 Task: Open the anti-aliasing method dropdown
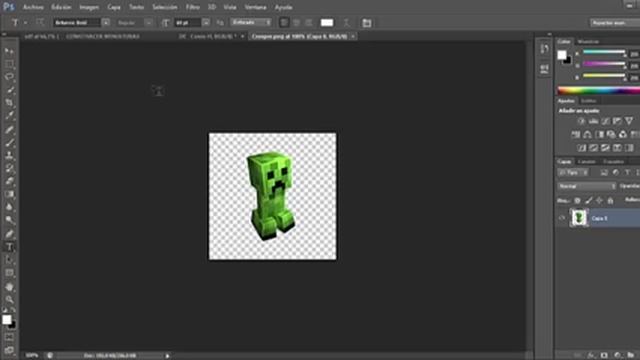(x=251, y=22)
